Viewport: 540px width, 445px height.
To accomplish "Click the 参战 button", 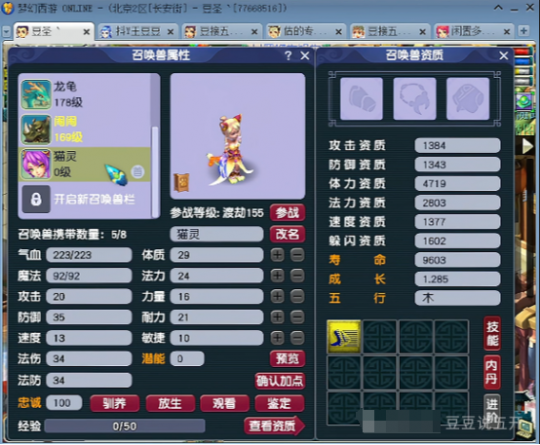I will (288, 213).
